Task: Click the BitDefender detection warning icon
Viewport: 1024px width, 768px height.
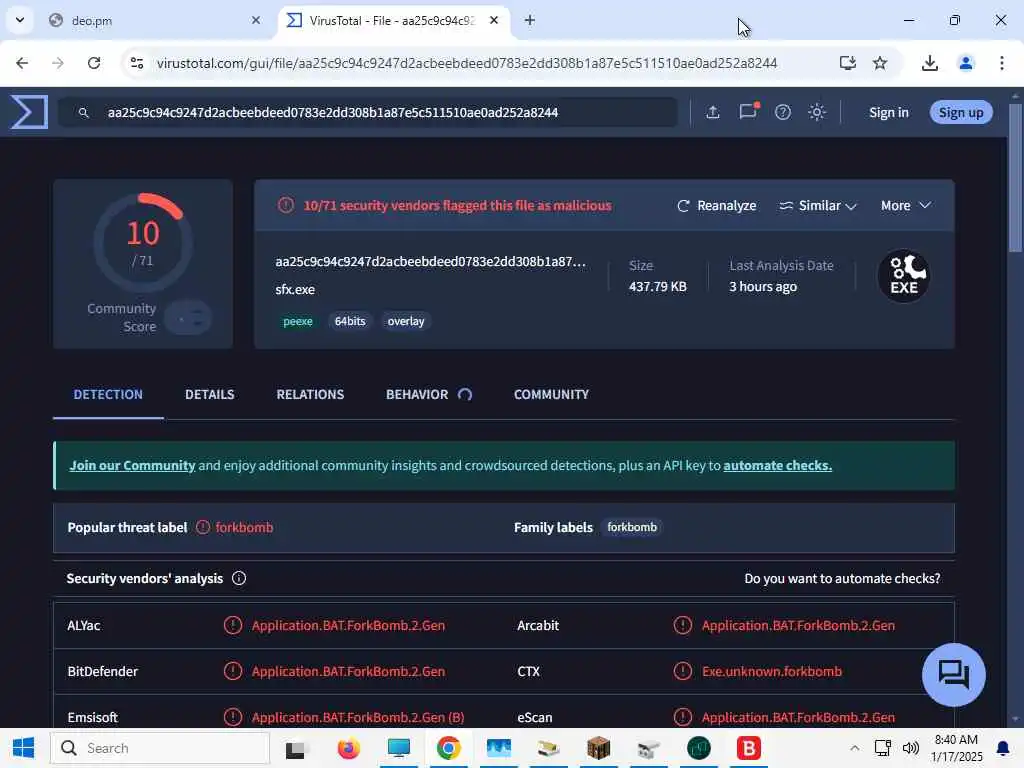Action: 232,671
